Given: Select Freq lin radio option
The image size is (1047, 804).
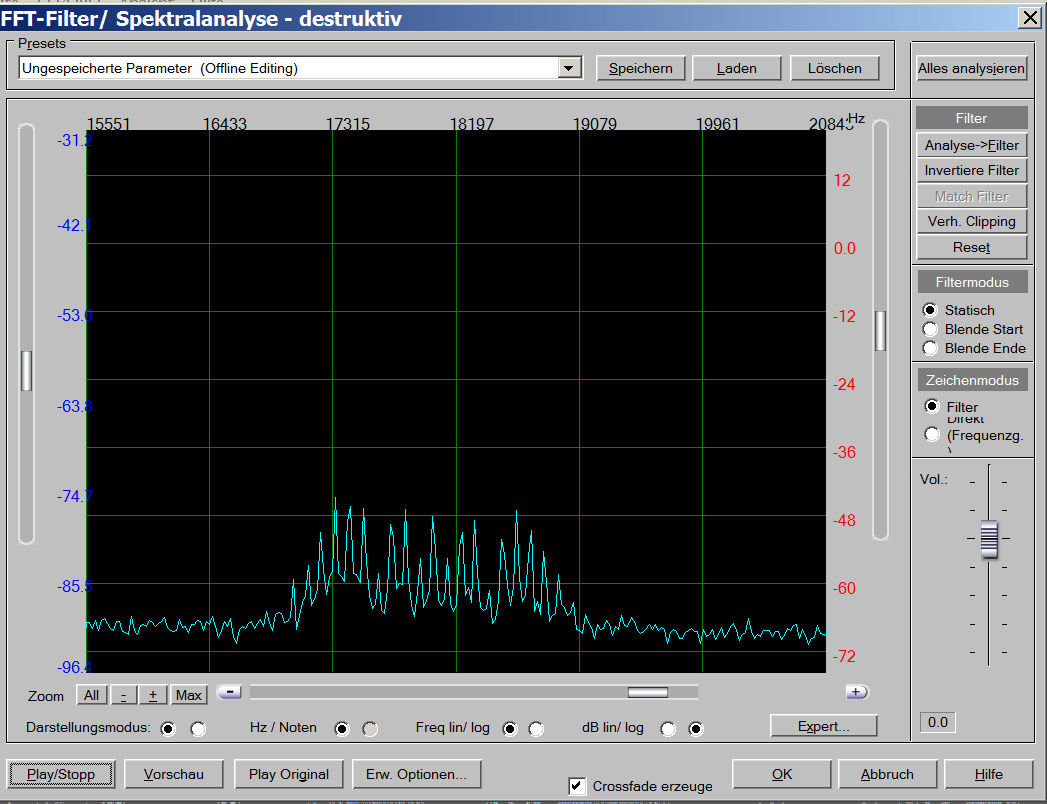Looking at the screenshot, I should (510, 729).
